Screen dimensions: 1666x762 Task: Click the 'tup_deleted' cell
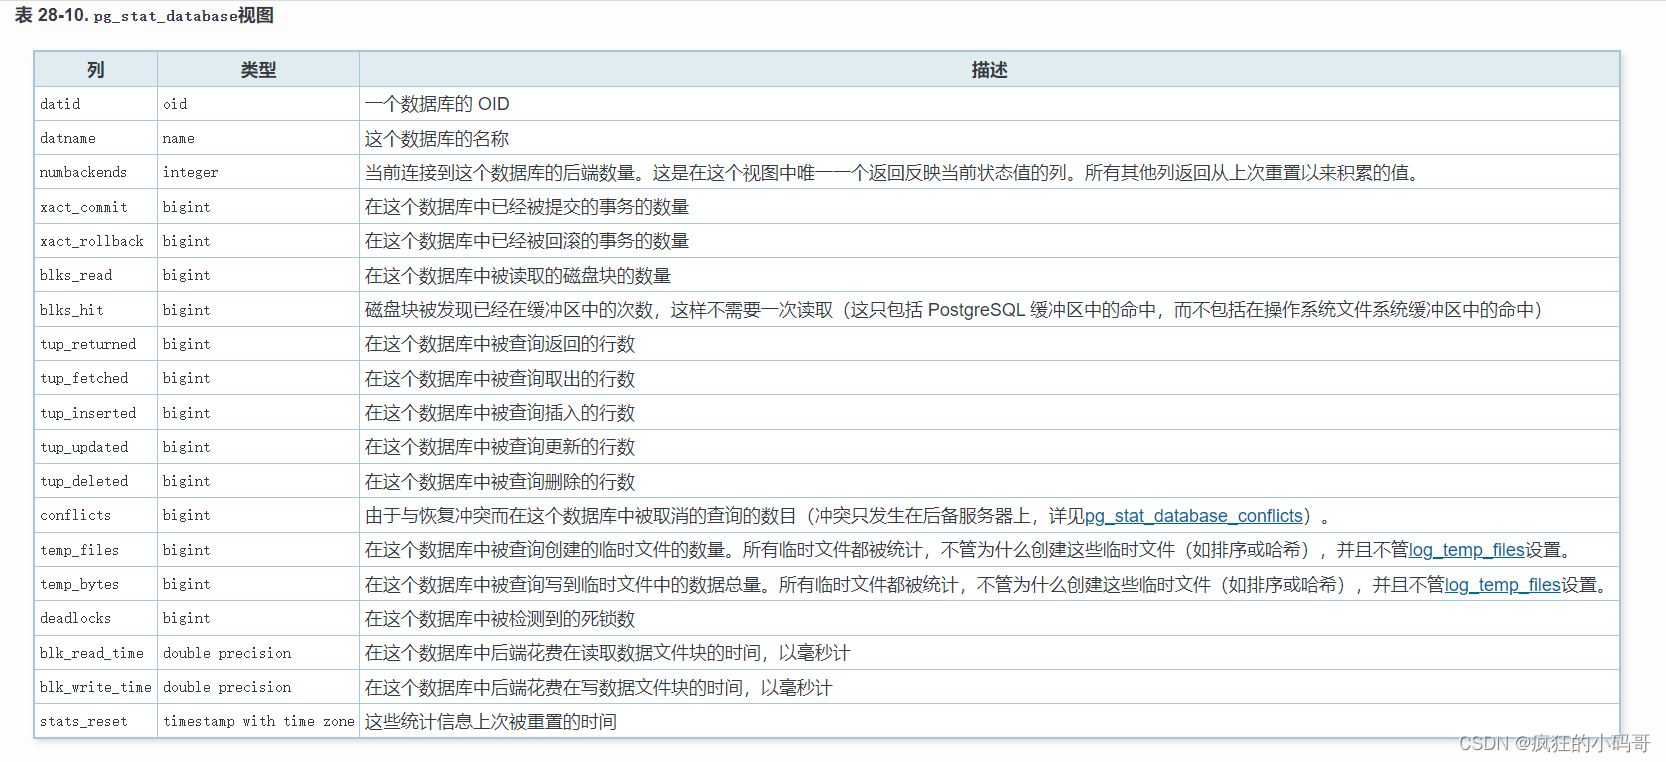(96, 481)
